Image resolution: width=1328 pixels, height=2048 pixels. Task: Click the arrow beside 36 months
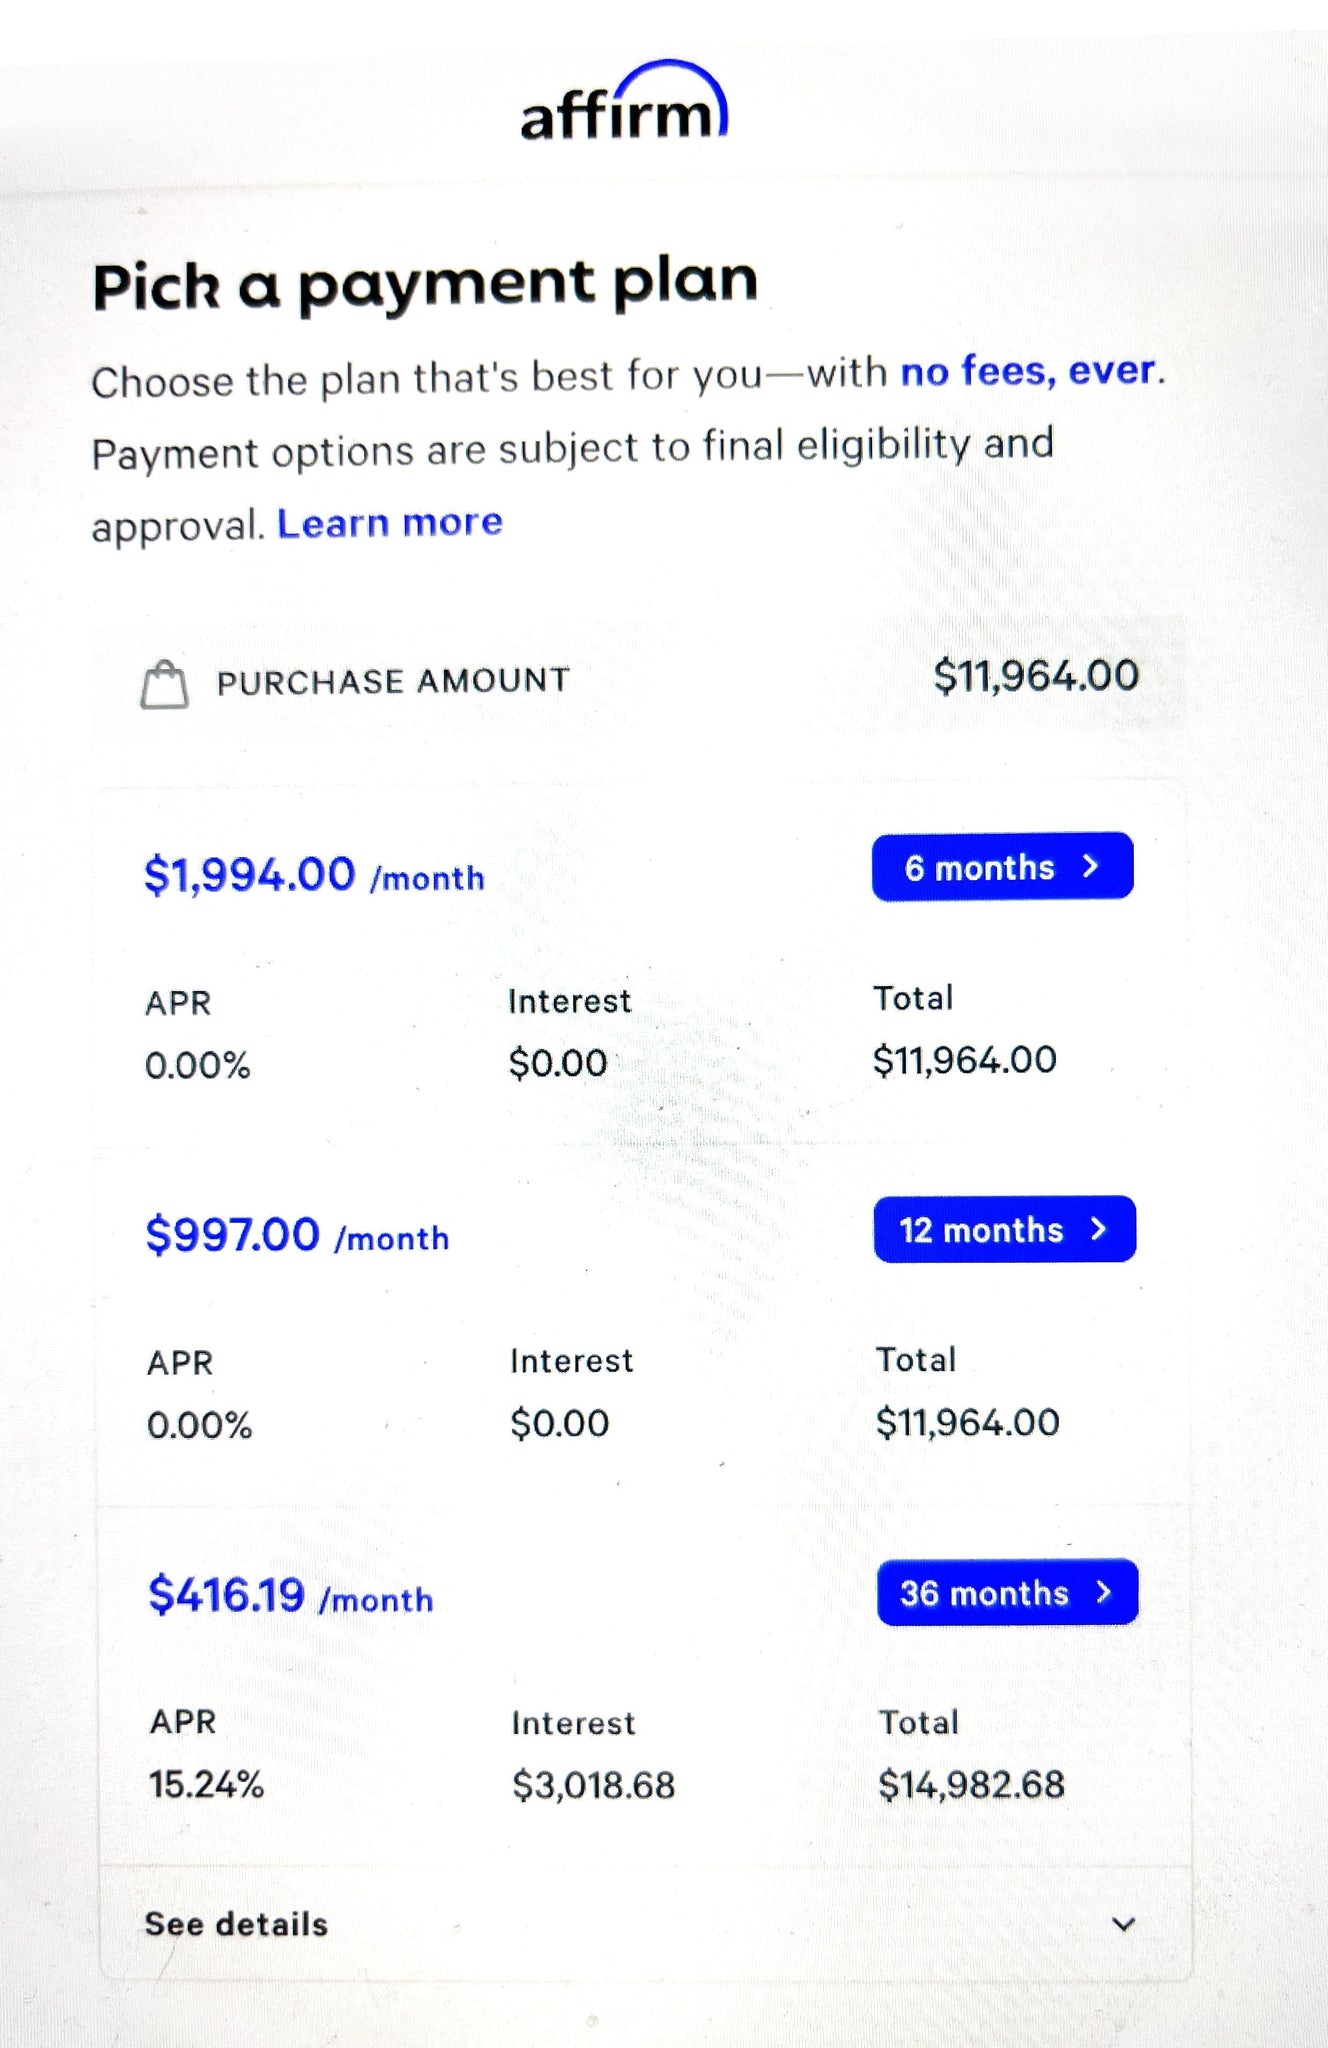click(1104, 1592)
